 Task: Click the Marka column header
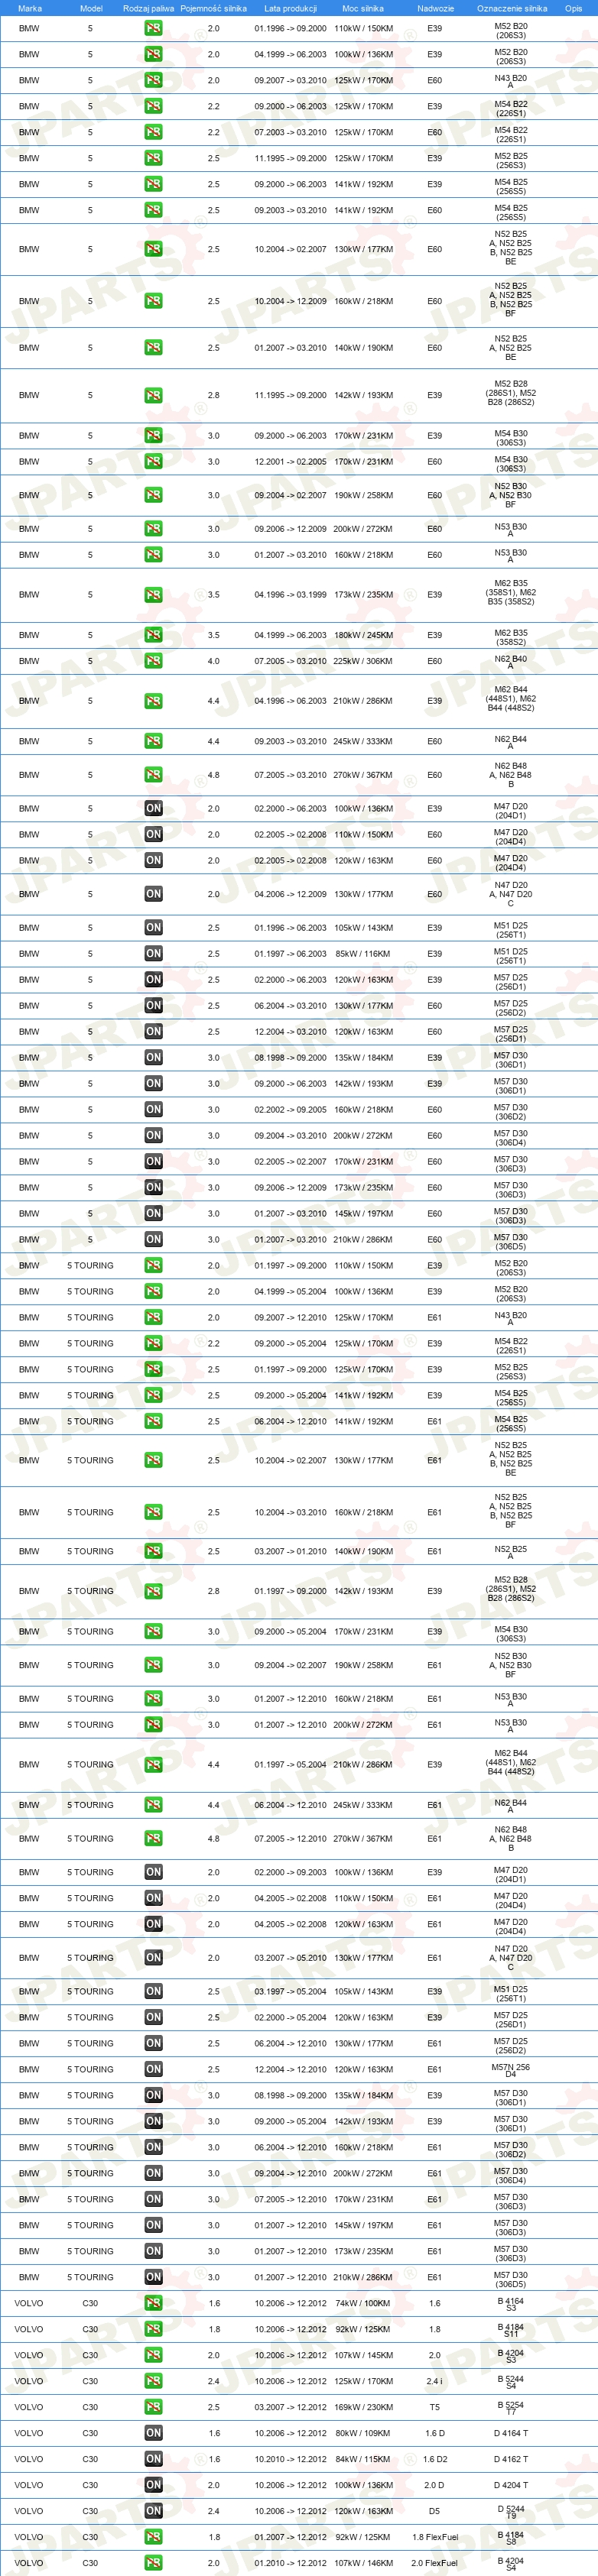click(30, 8)
